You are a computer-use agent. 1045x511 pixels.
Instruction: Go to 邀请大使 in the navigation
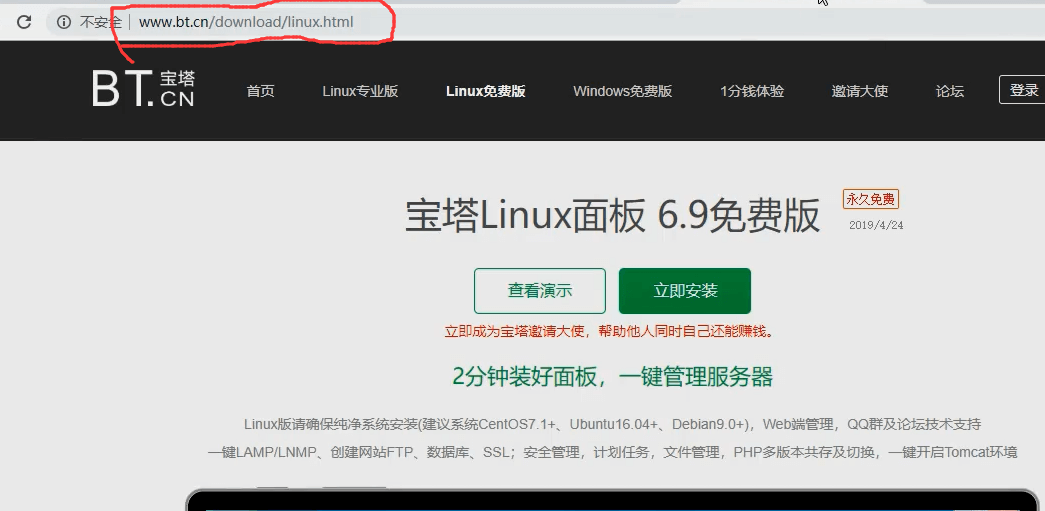click(x=860, y=91)
